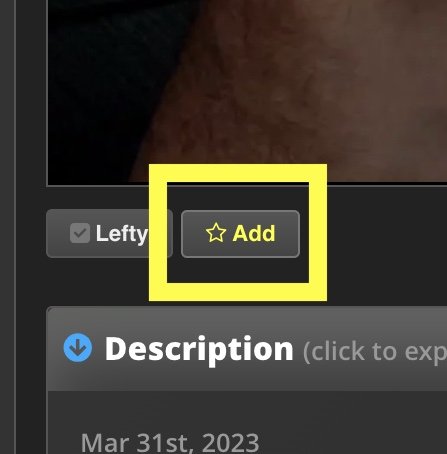The width and height of the screenshot is (447, 454).
Task: Click the yellow 'Add' label text
Action: coord(254,233)
